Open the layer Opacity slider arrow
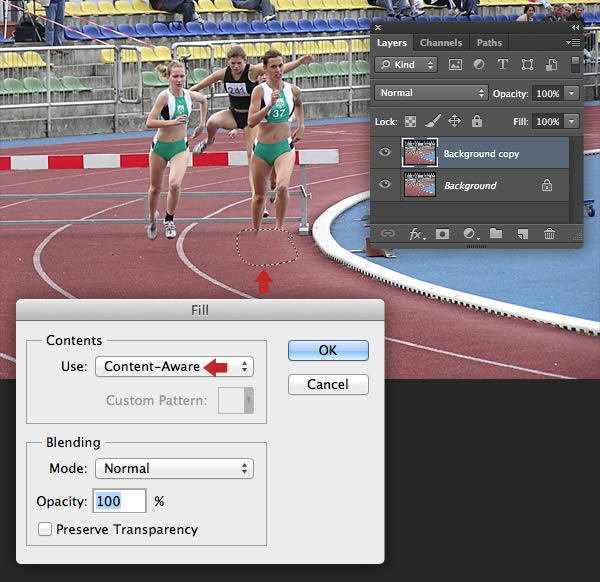This screenshot has height=582, width=600. (x=572, y=93)
